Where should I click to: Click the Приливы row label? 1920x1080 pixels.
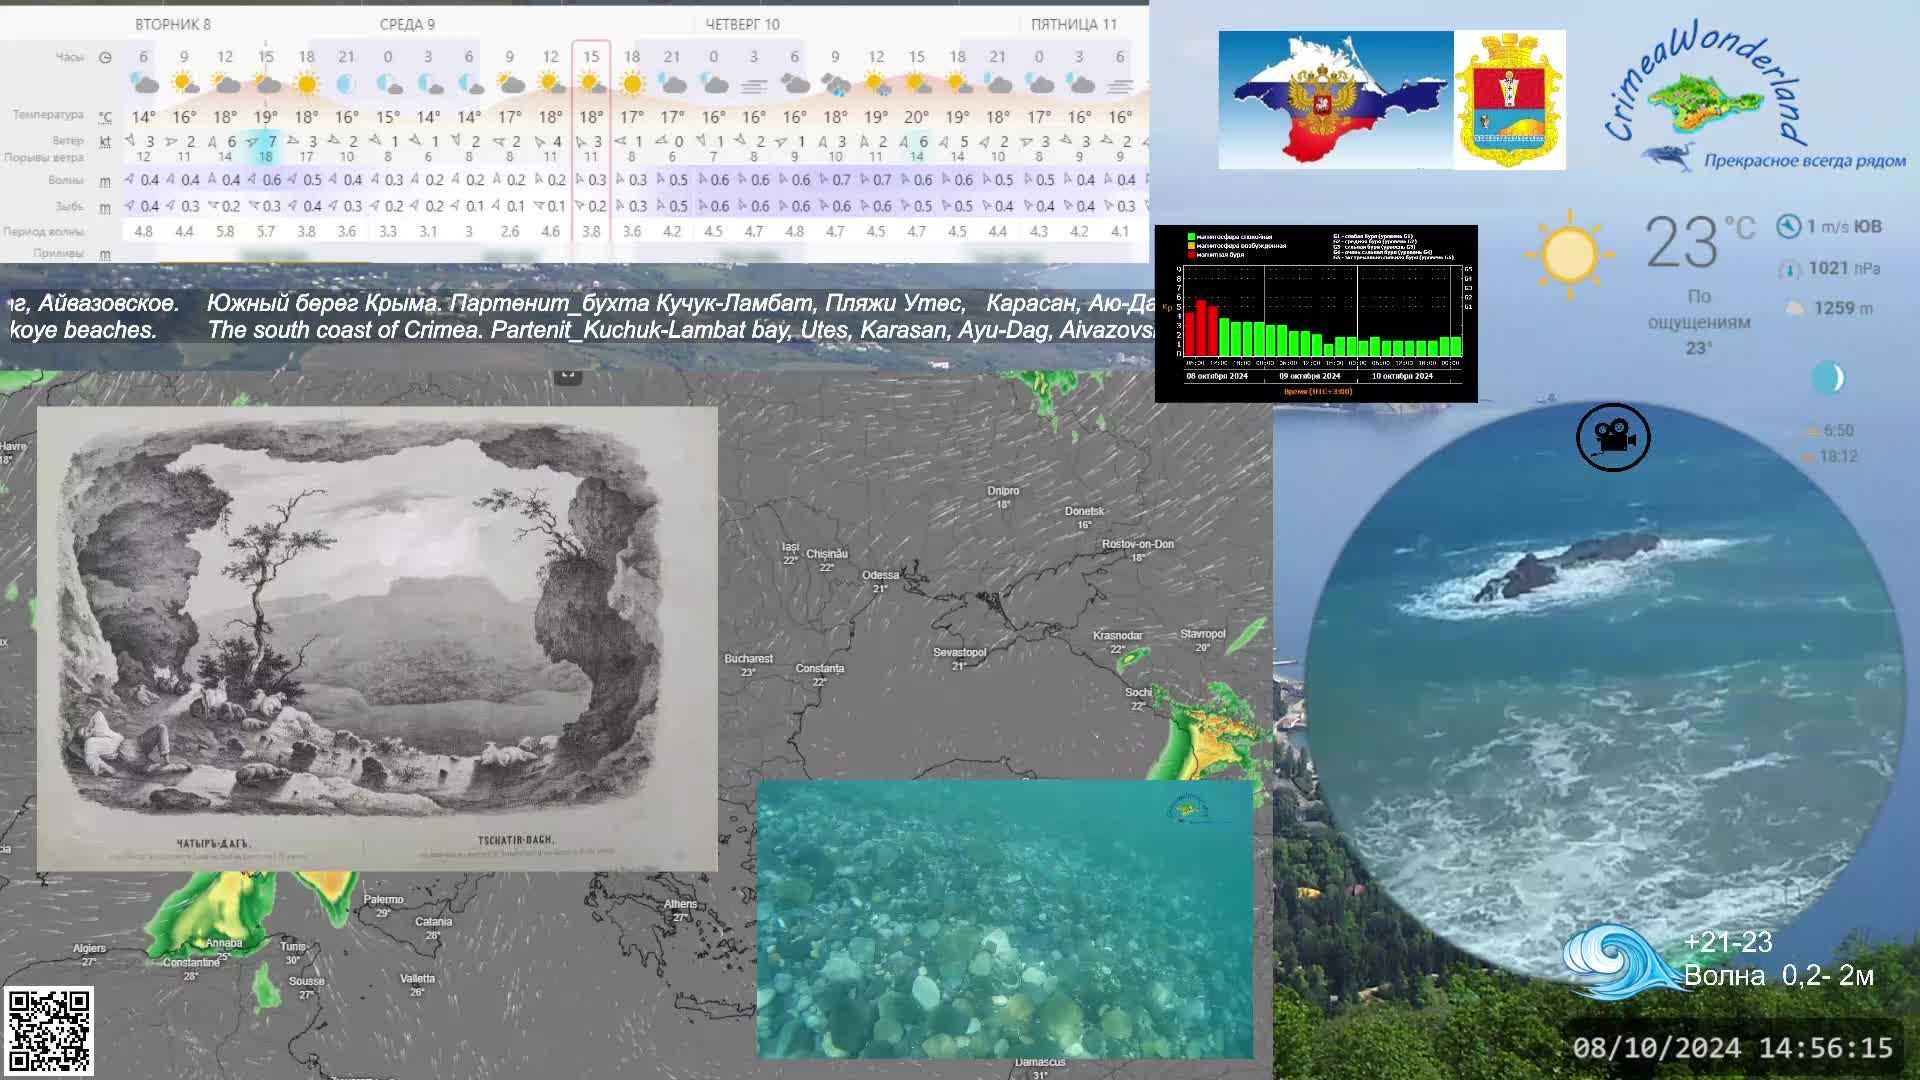click(x=59, y=254)
